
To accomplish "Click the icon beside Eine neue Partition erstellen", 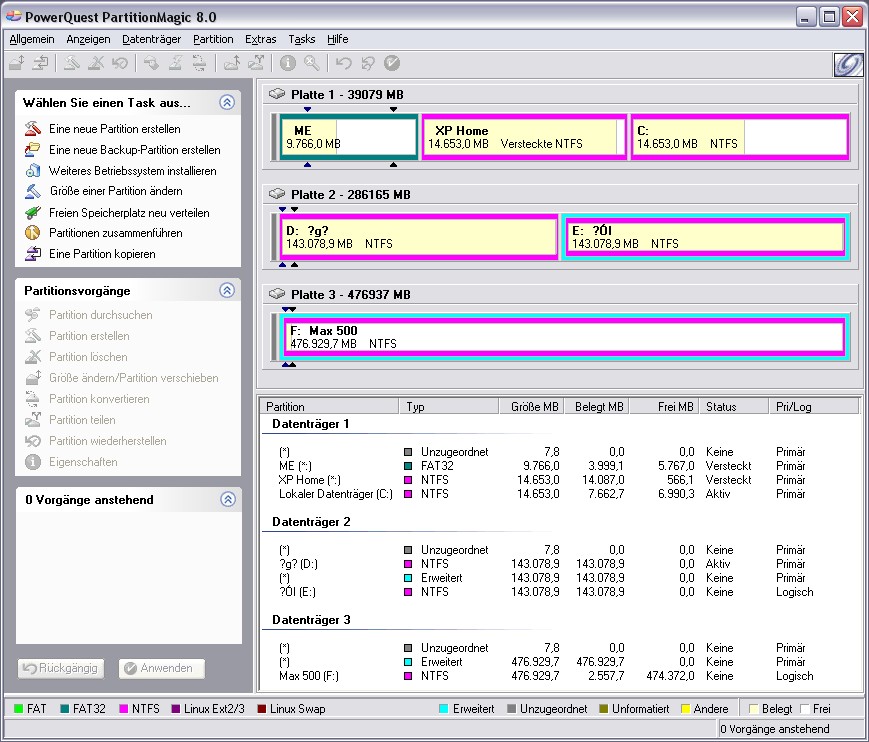I will (33, 129).
